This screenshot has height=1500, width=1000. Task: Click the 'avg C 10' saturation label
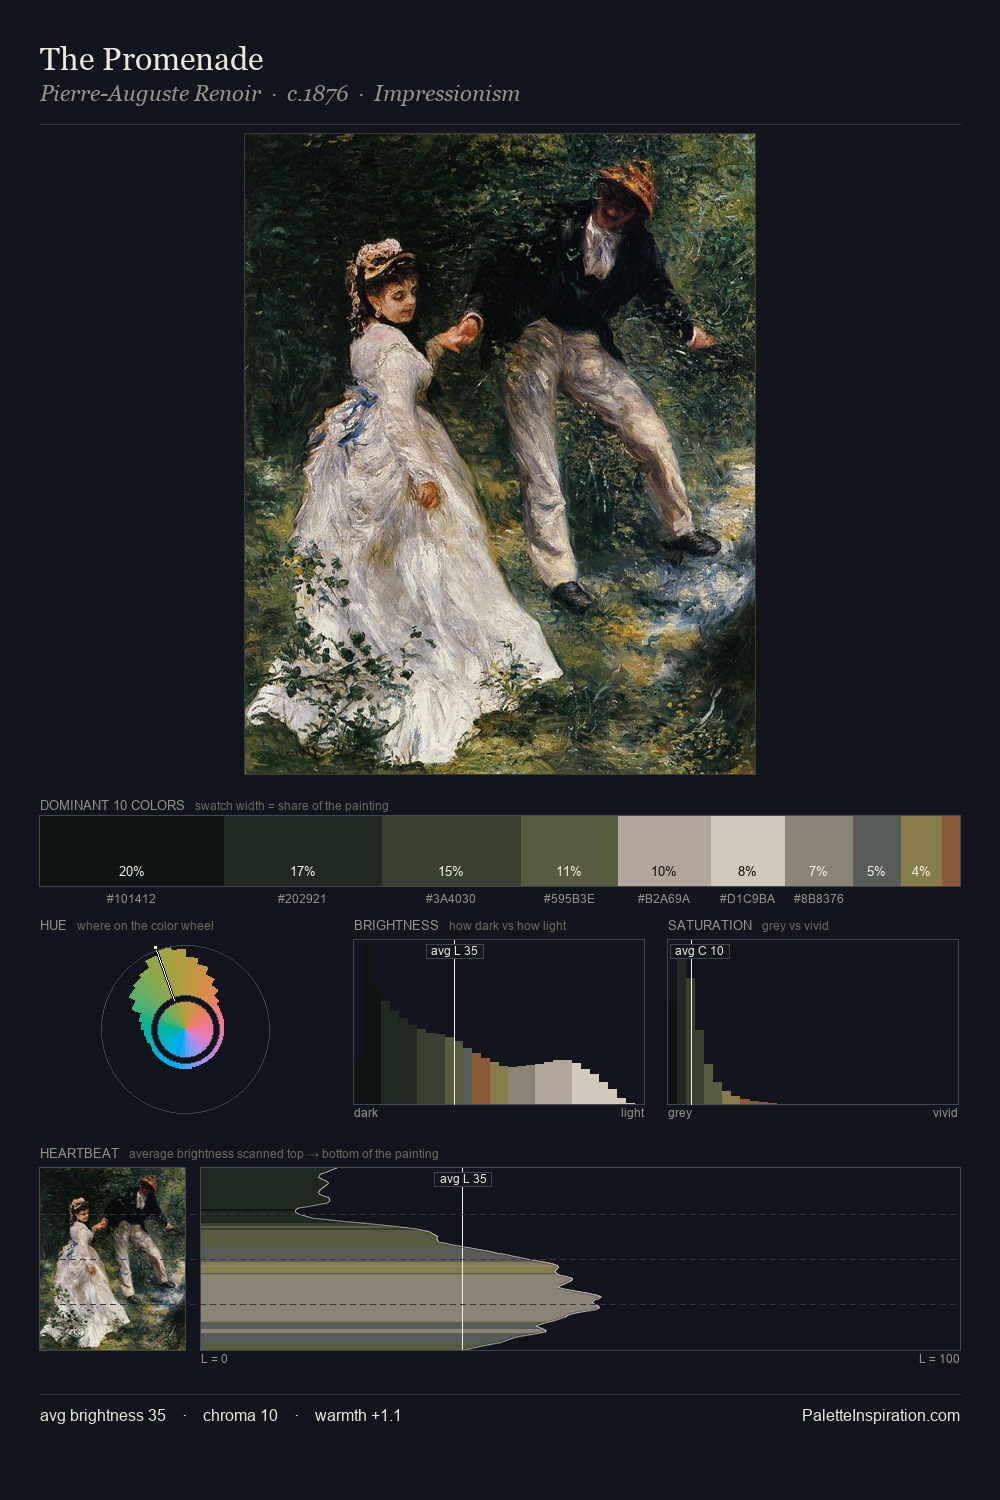point(699,951)
